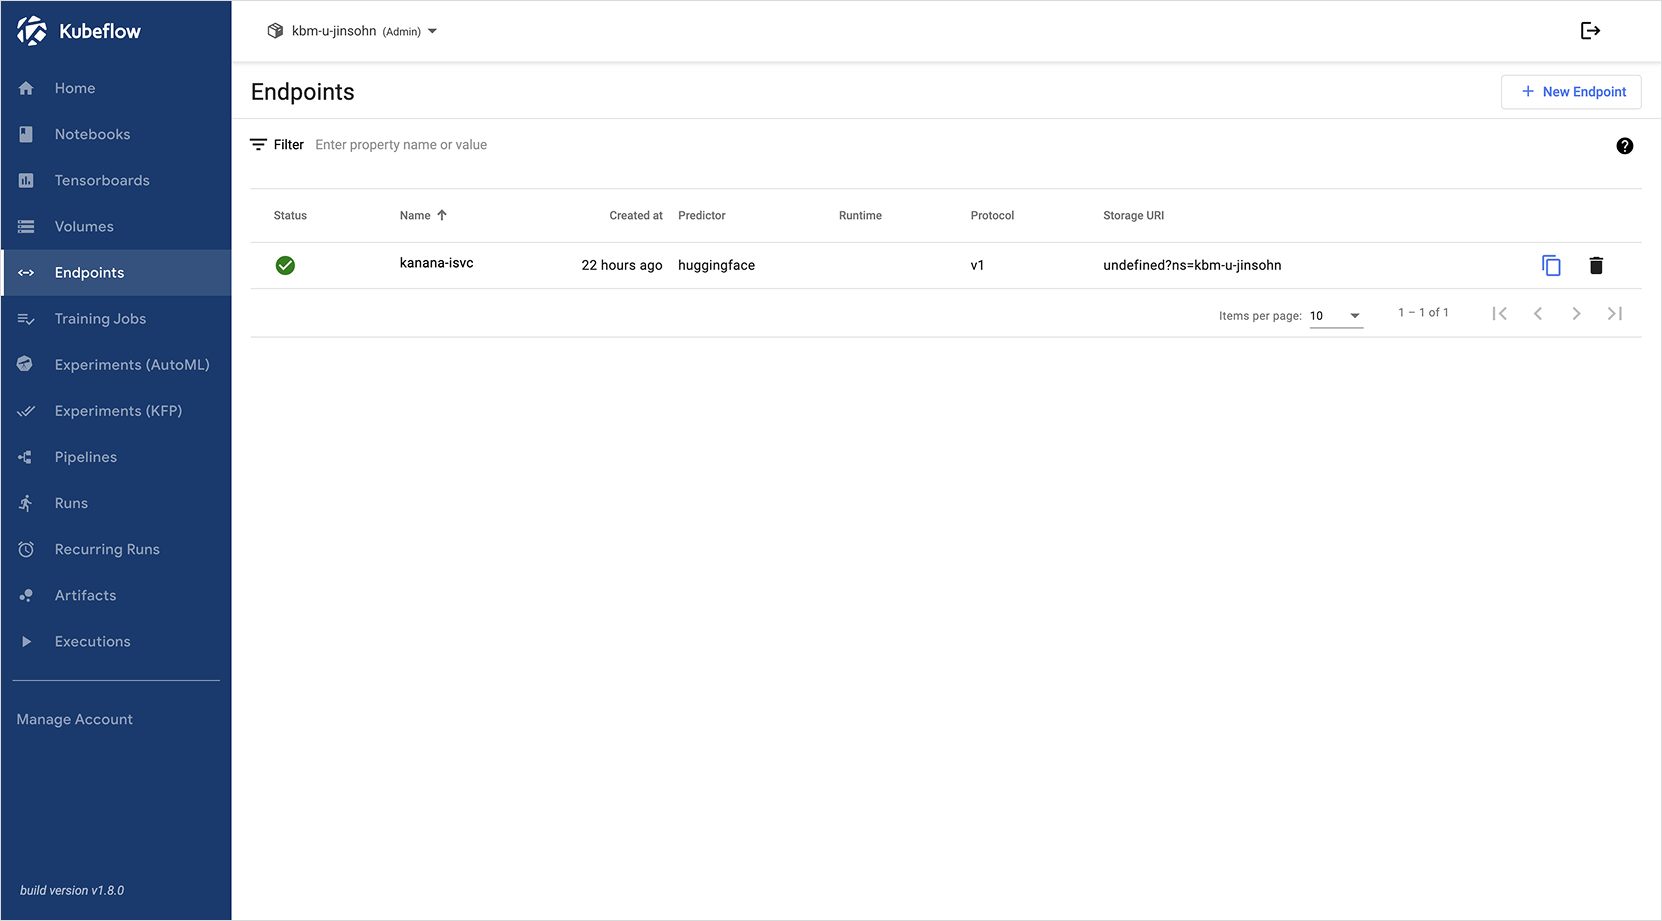
Task: Click the Training Jobs checklist icon
Action: pyautogui.click(x=26, y=319)
